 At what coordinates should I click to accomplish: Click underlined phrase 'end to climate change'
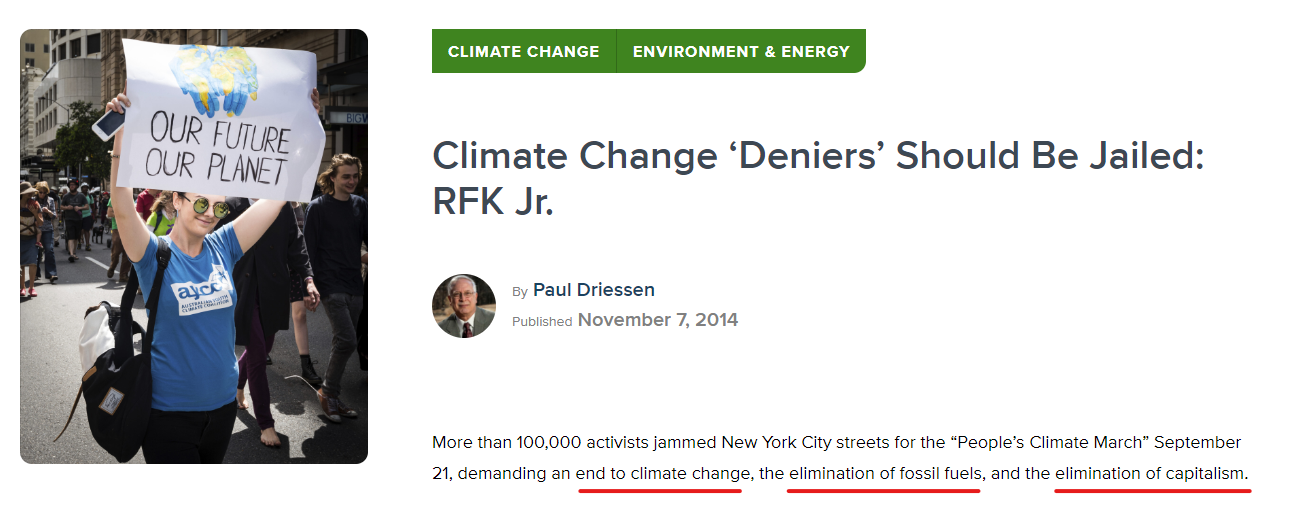[x=662, y=473]
